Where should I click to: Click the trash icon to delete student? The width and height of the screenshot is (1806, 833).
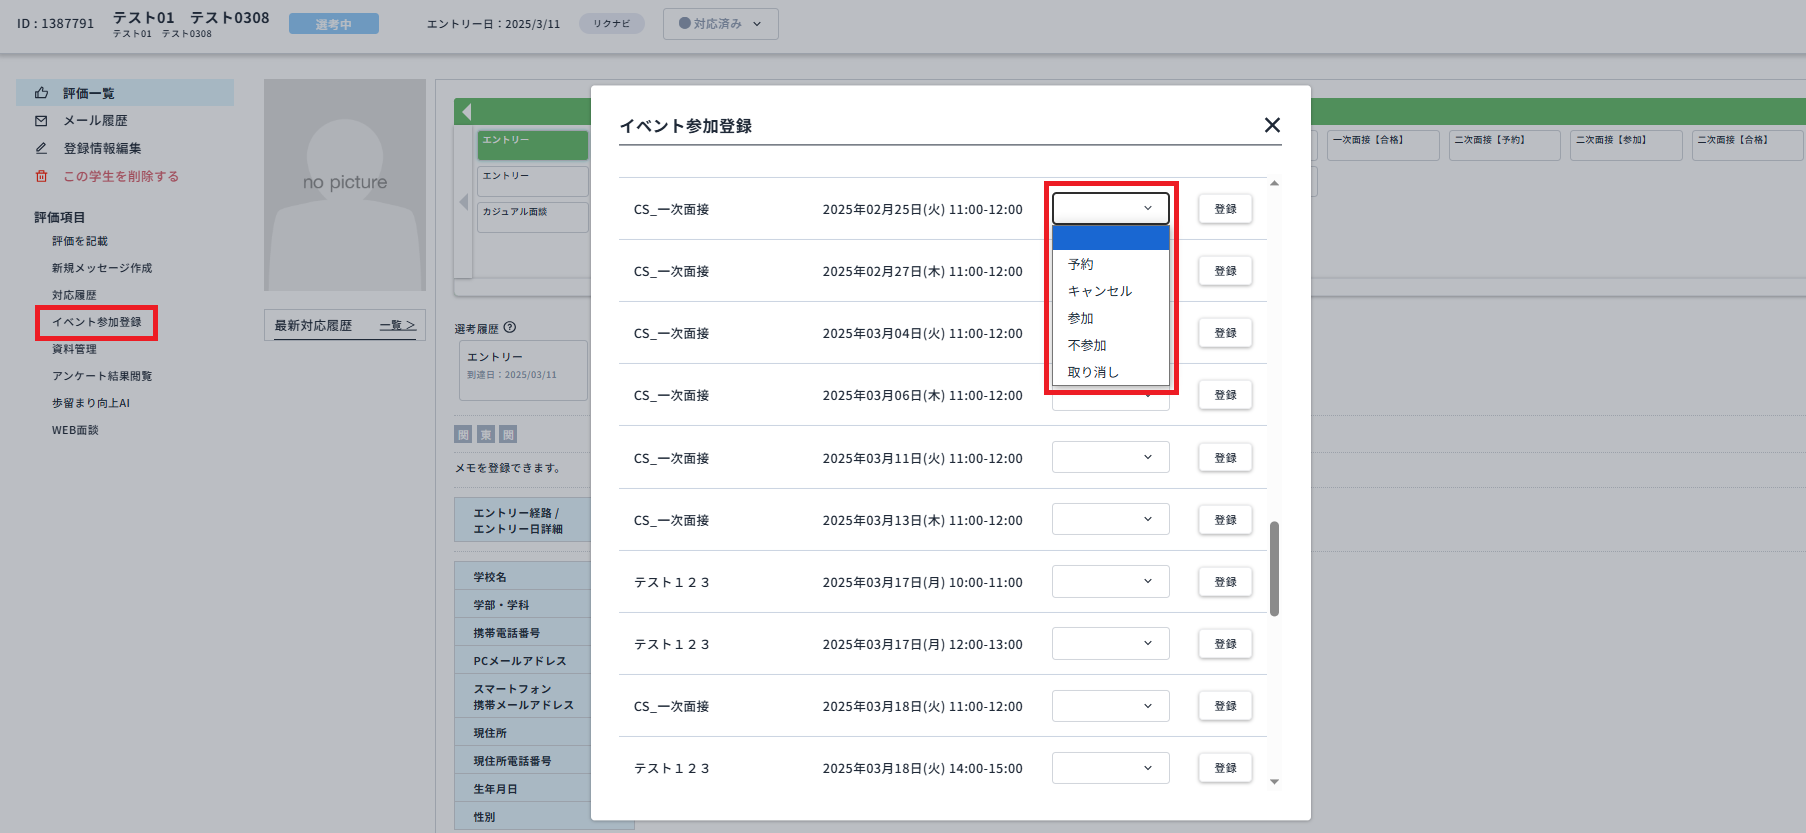41,176
